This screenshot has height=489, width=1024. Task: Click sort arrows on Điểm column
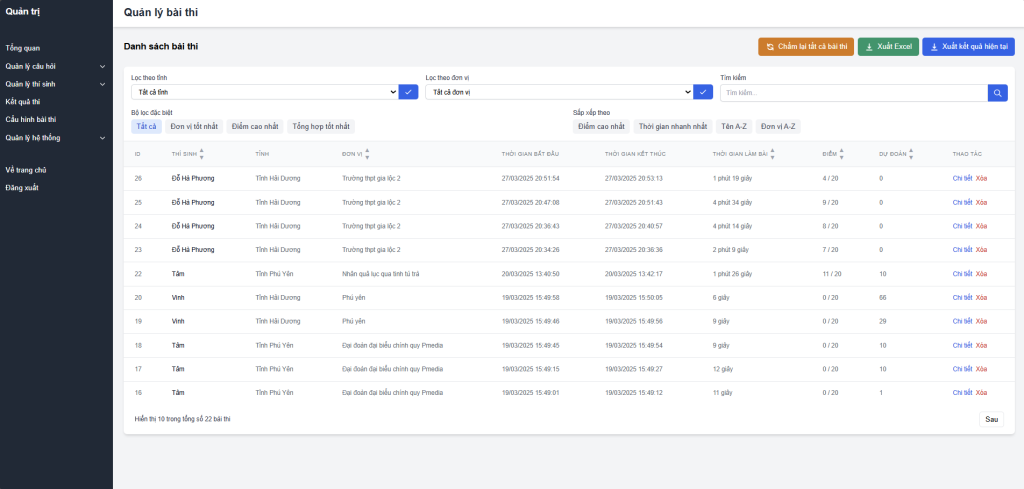(x=842, y=154)
